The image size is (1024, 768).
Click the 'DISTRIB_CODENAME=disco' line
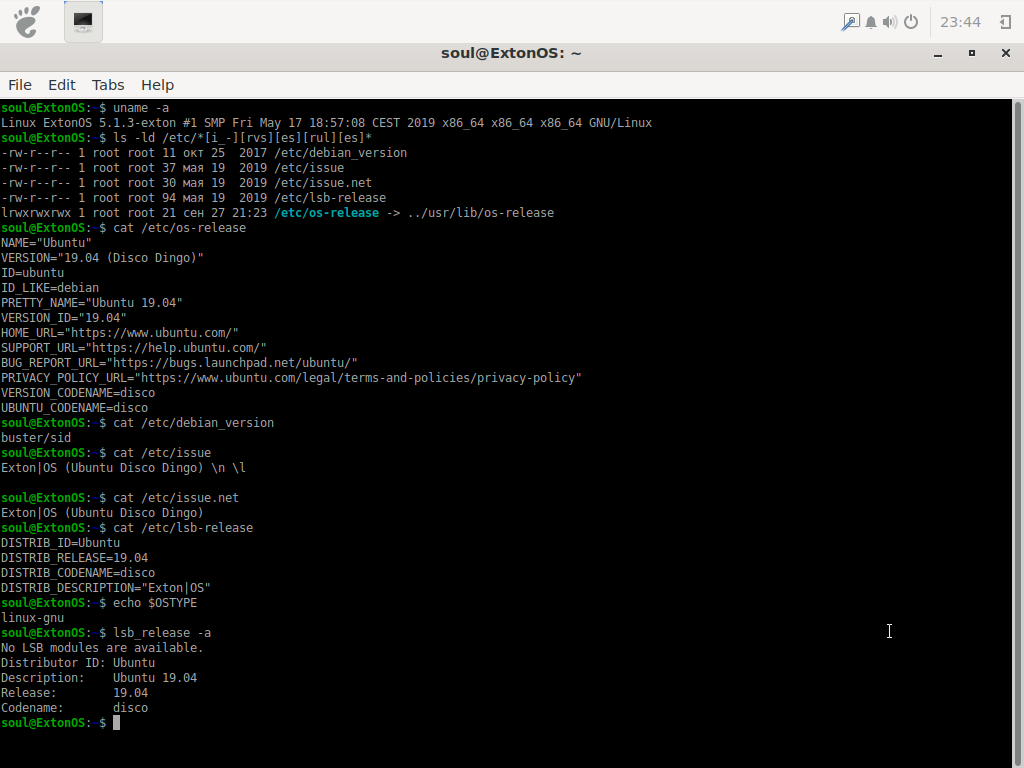coord(78,573)
